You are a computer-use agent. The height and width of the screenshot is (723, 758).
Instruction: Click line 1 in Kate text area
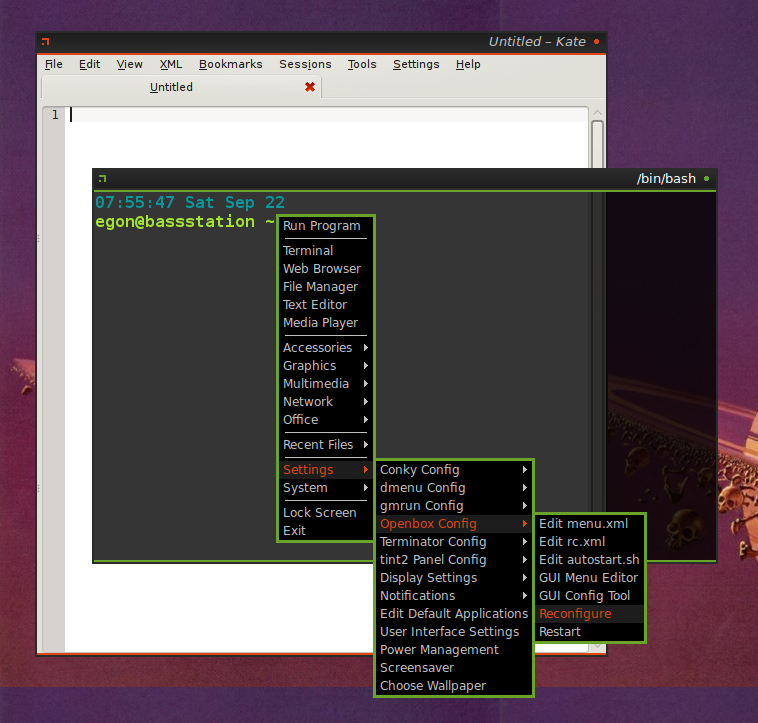click(326, 115)
